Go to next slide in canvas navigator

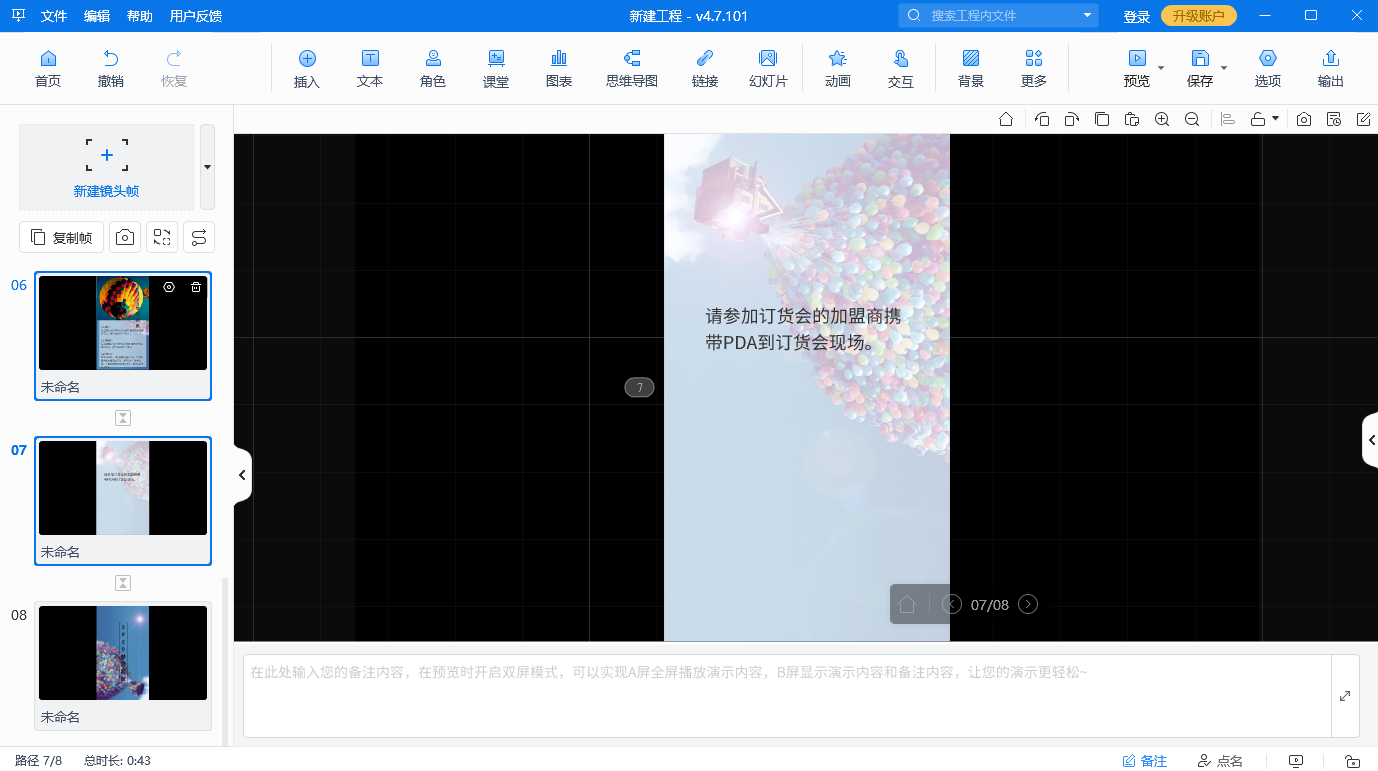(1028, 604)
